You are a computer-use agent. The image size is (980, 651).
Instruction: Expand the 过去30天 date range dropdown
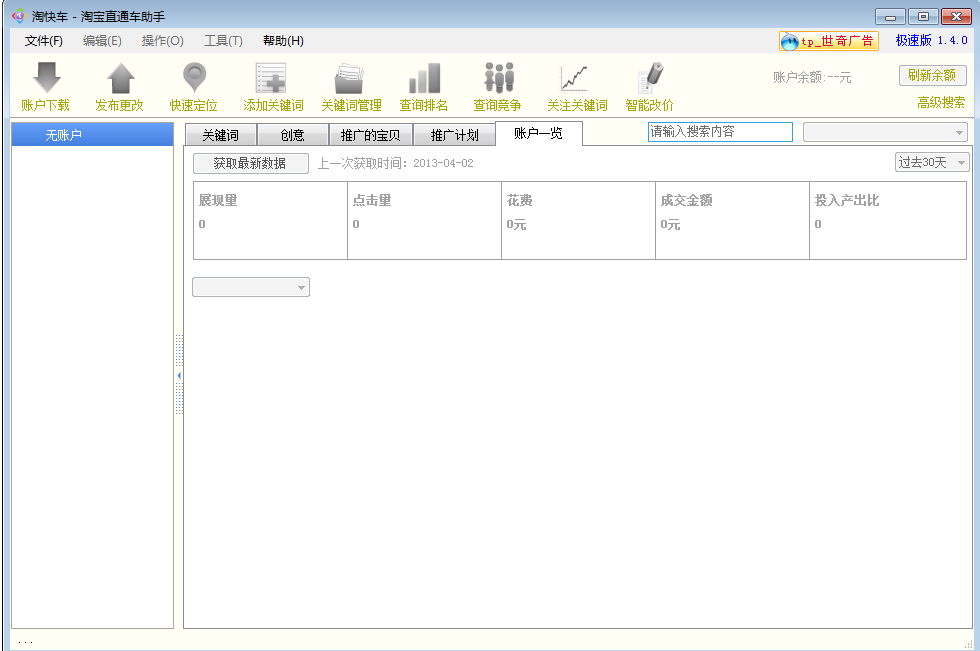click(931, 162)
